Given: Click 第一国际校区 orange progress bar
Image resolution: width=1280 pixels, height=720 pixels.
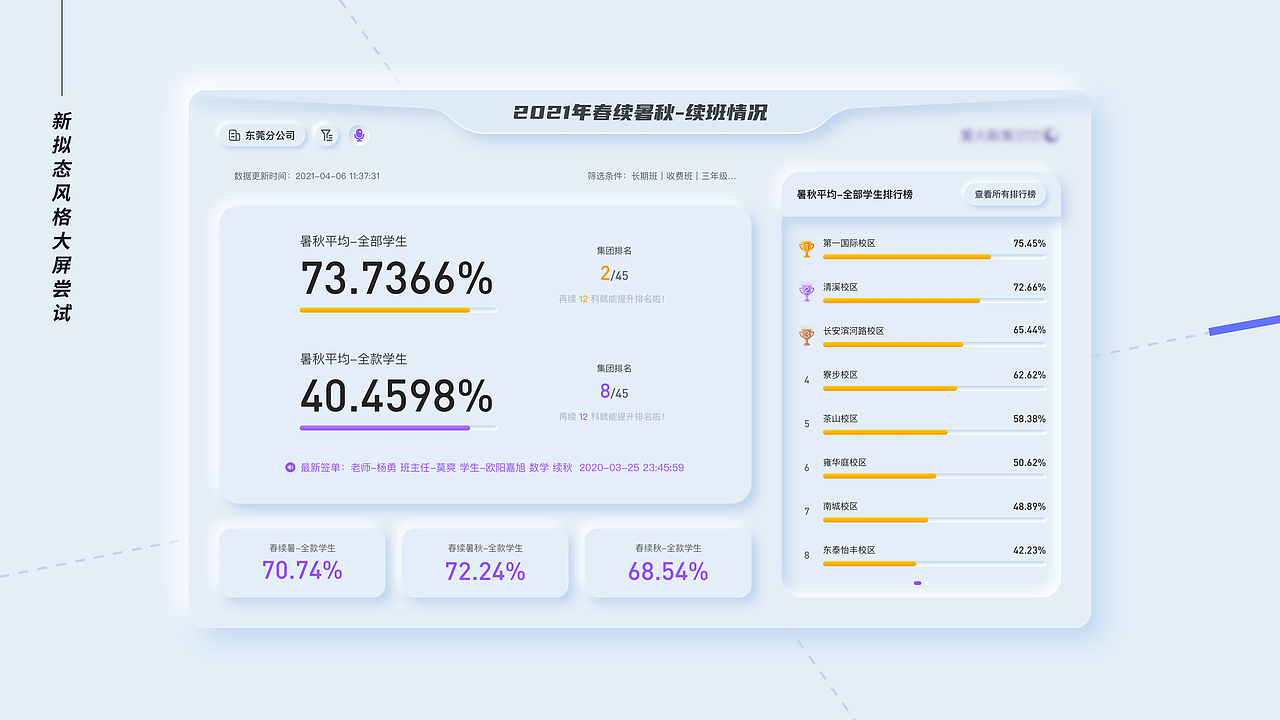Looking at the screenshot, I should coord(906,257).
